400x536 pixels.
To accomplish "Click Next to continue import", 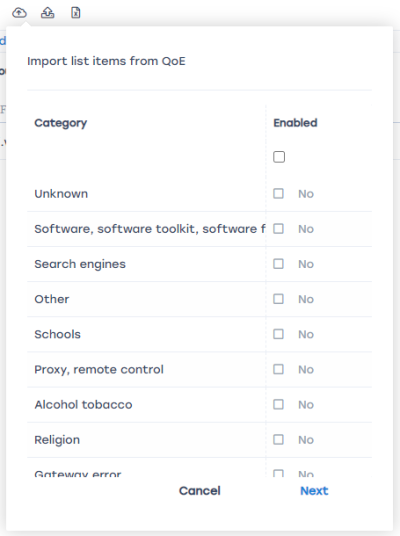I will click(314, 491).
